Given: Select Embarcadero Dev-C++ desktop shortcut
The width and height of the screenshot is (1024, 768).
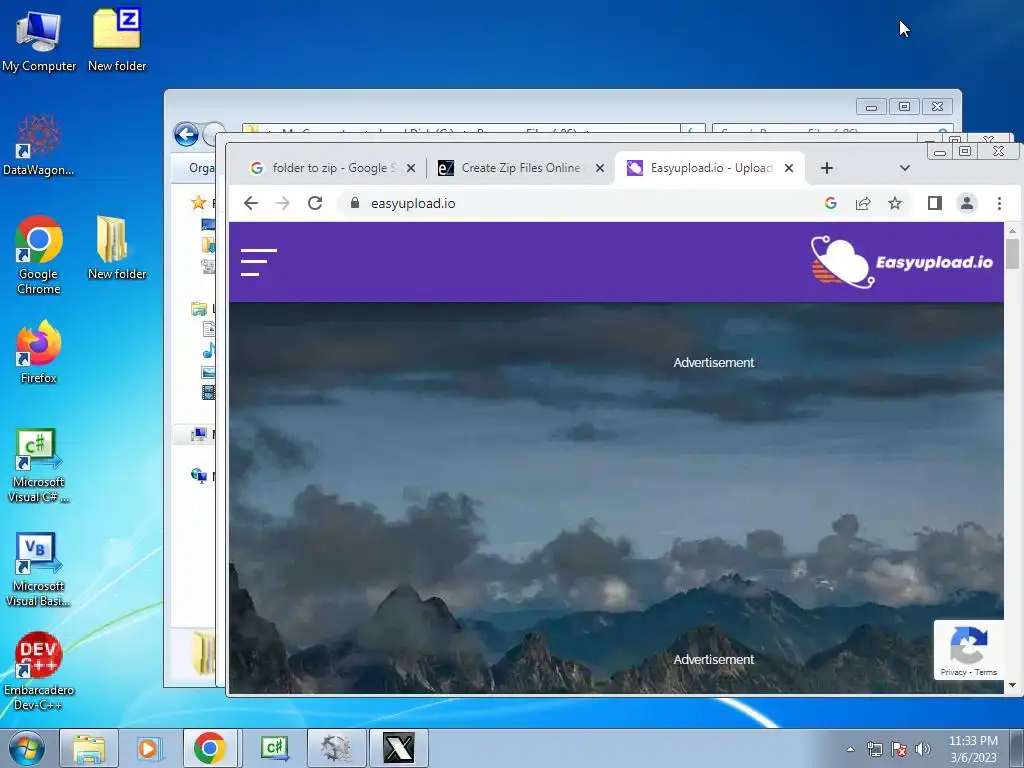Looking at the screenshot, I should 39,671.
